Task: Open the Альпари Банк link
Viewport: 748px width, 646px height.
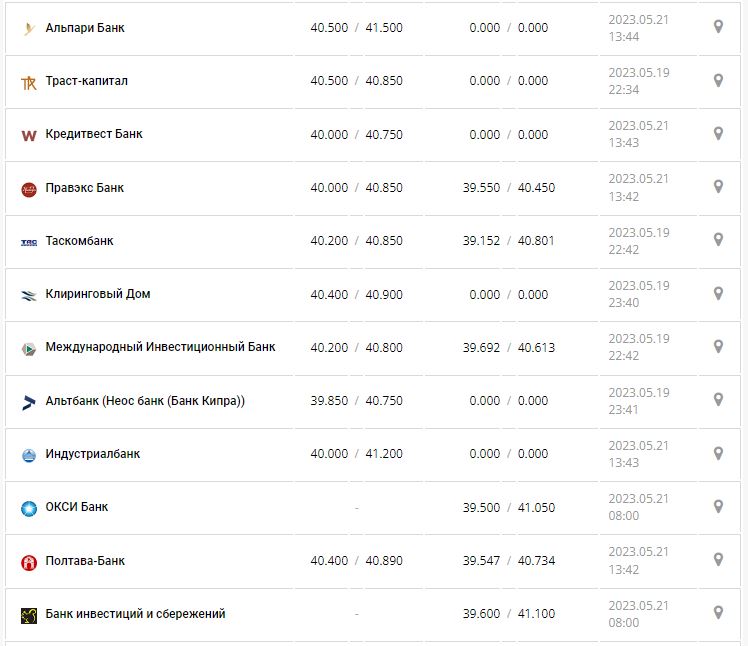Action: tap(85, 28)
